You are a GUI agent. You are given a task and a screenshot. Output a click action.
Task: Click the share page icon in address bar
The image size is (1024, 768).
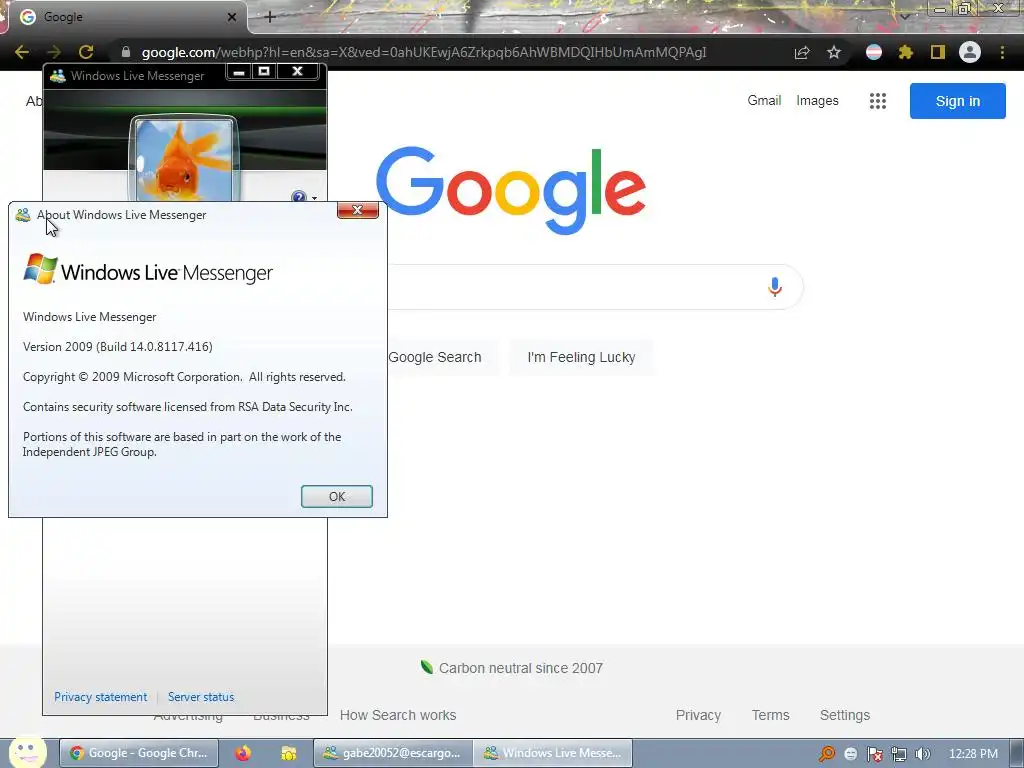[802, 52]
